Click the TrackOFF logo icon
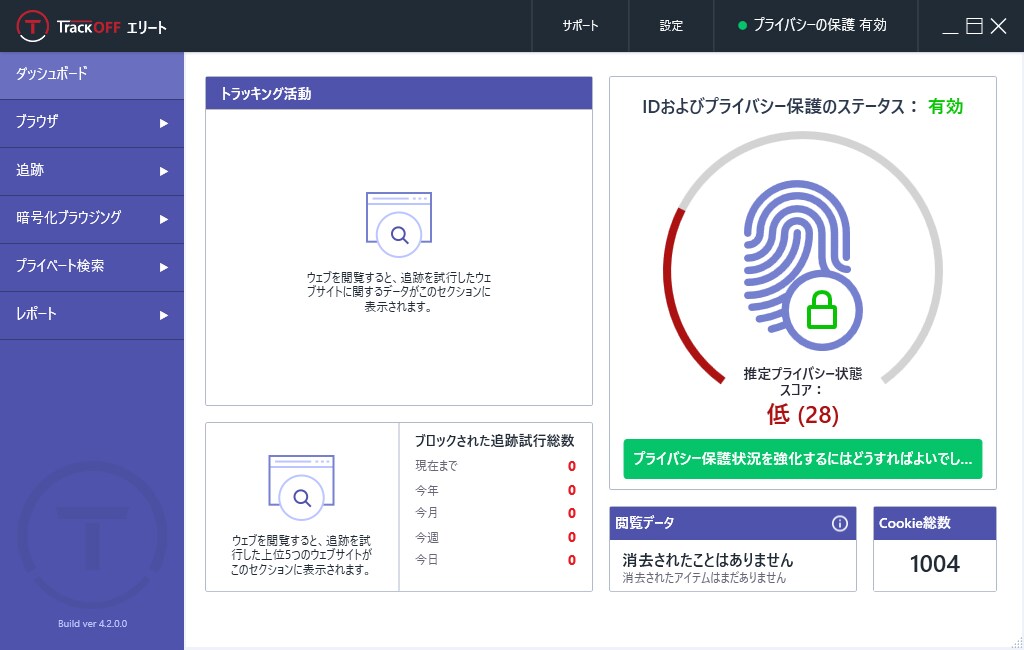 (32, 26)
